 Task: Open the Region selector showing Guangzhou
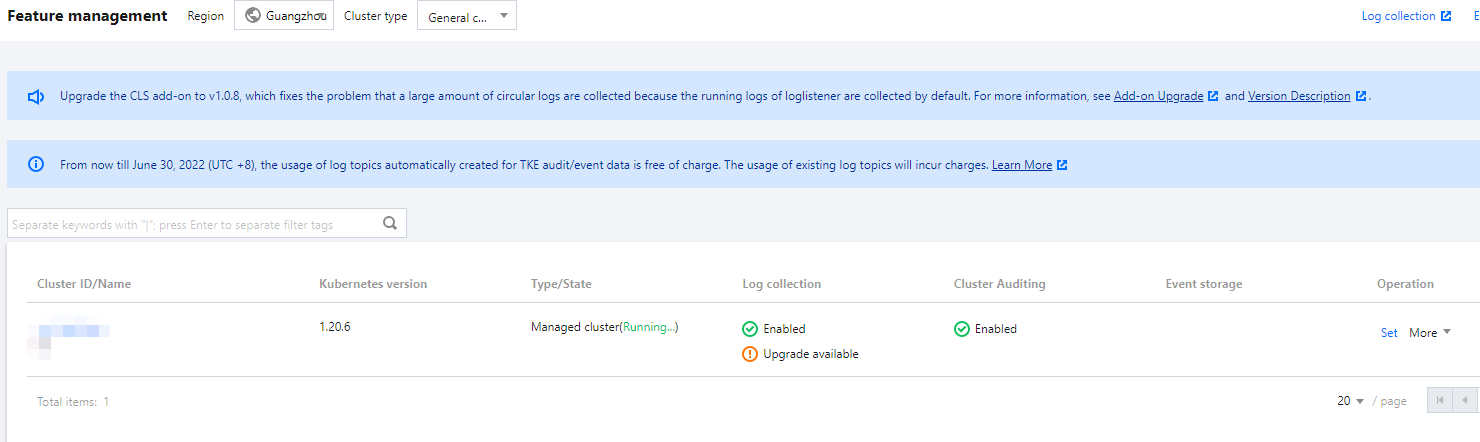pos(284,16)
